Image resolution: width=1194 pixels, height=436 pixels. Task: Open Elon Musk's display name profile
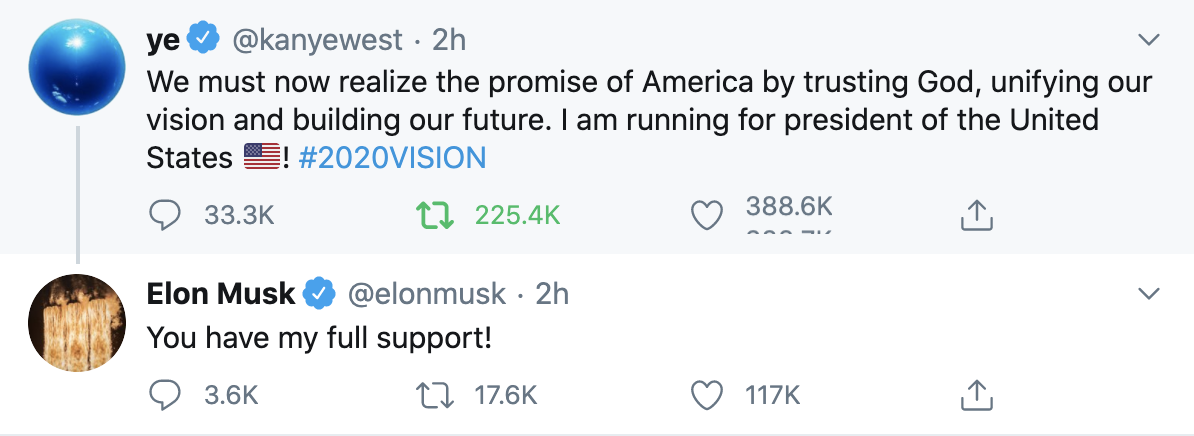(221, 294)
